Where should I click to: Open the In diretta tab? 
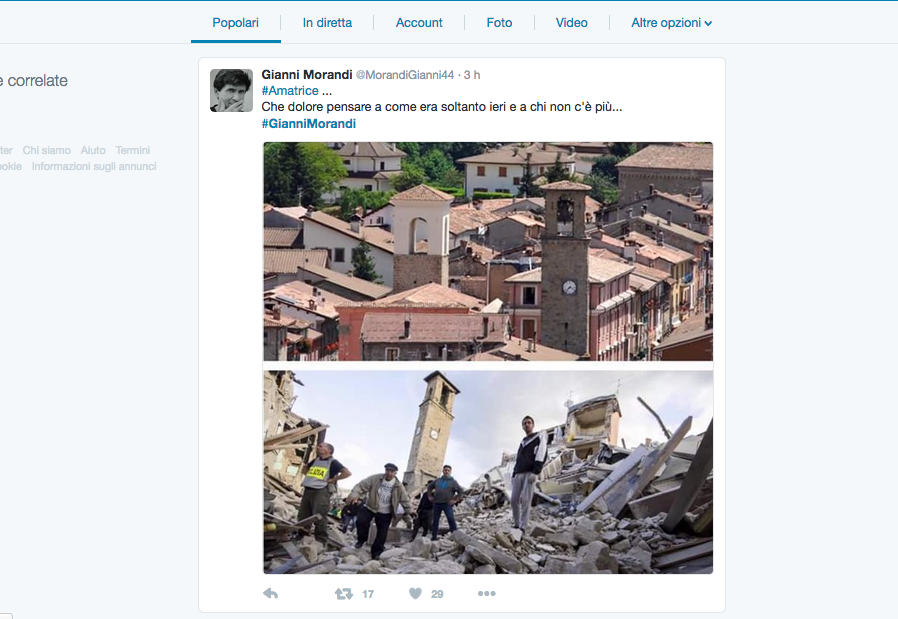point(327,22)
